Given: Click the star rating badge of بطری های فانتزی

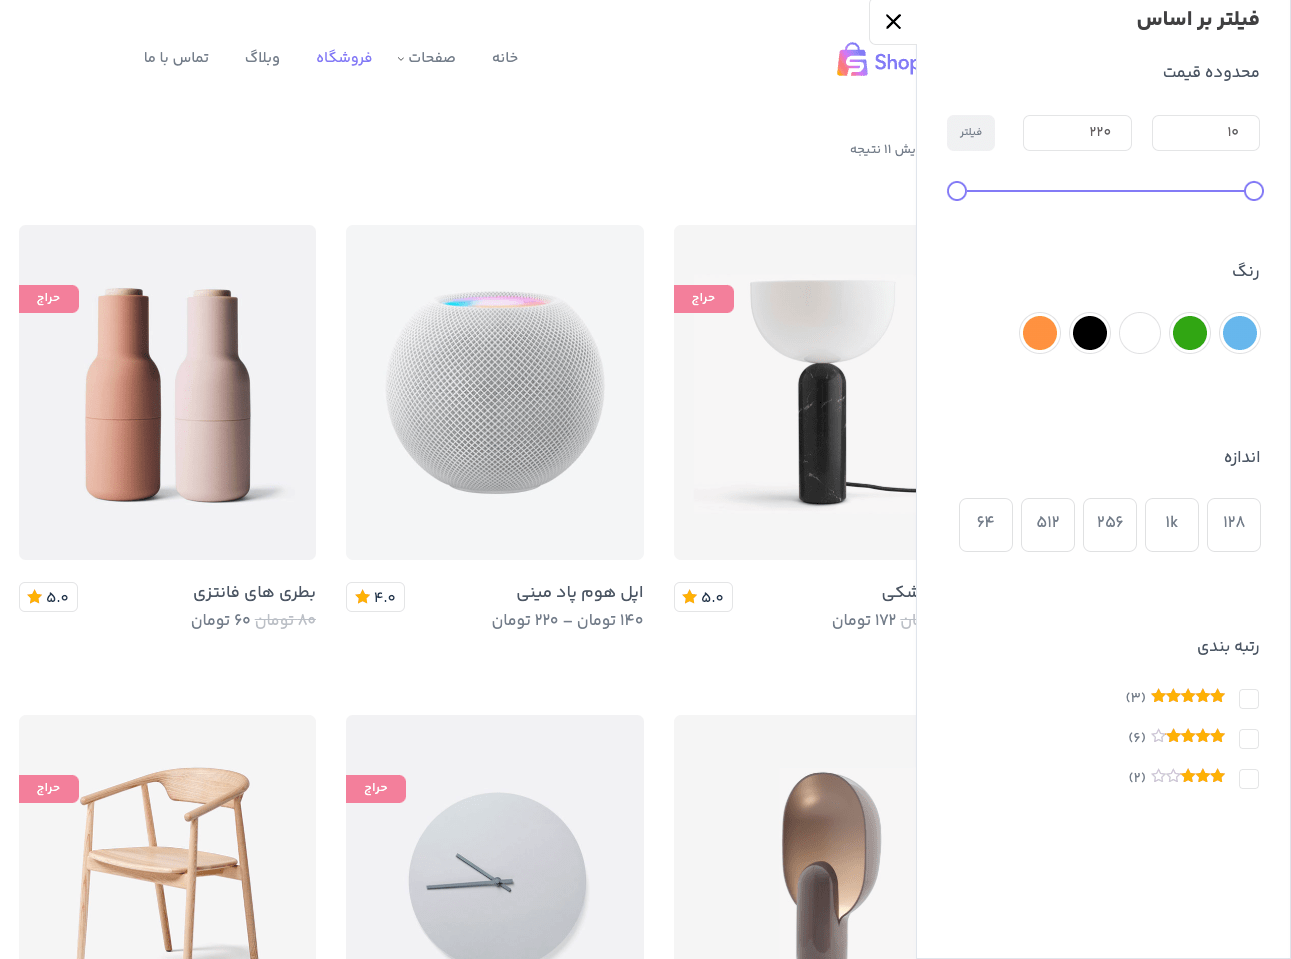Looking at the screenshot, I should coord(48,597).
